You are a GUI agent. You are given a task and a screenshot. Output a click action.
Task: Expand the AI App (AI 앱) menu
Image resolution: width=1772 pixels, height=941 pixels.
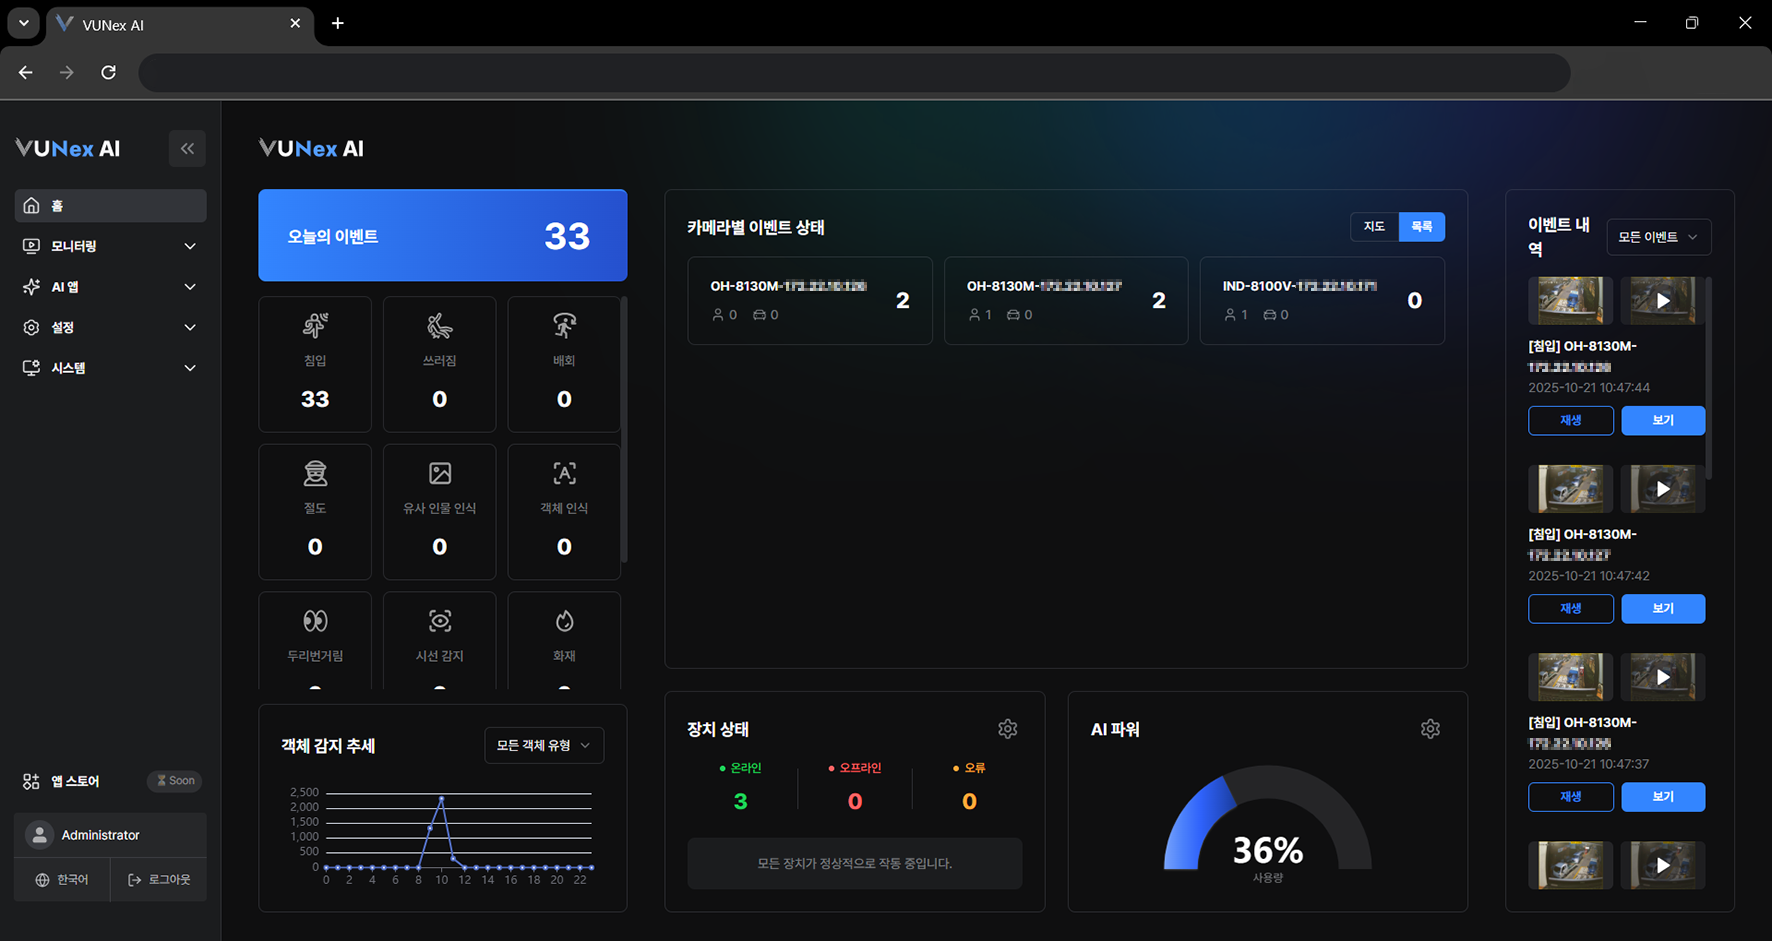pos(110,287)
